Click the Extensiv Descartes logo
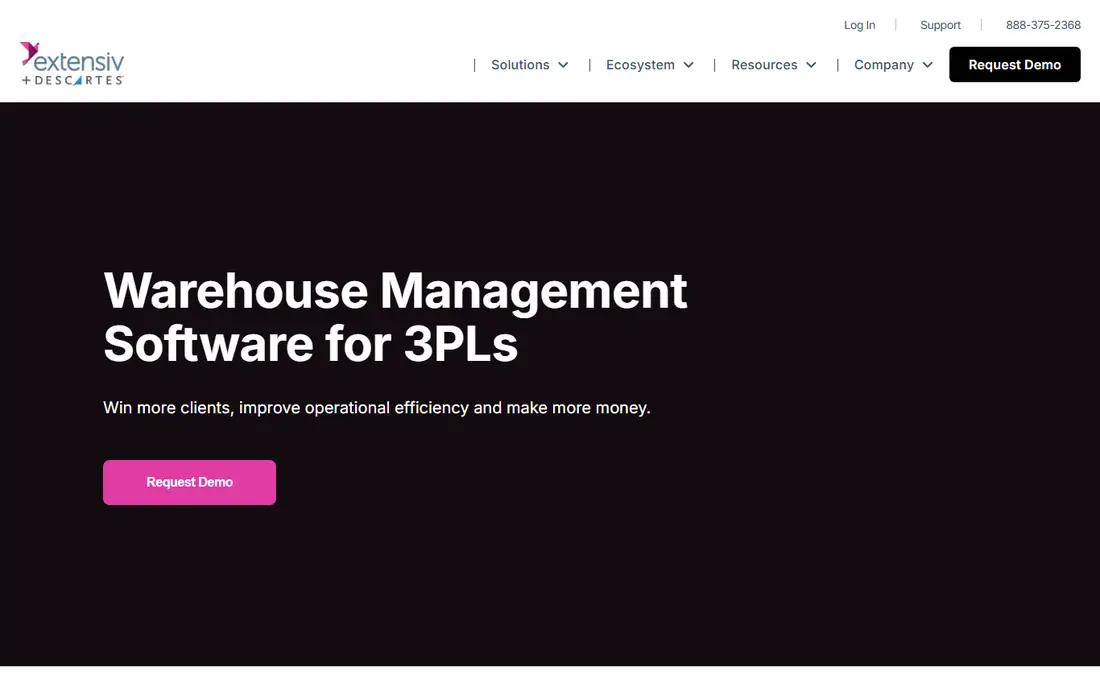Image resolution: width=1100 pixels, height=688 pixels. (72, 64)
